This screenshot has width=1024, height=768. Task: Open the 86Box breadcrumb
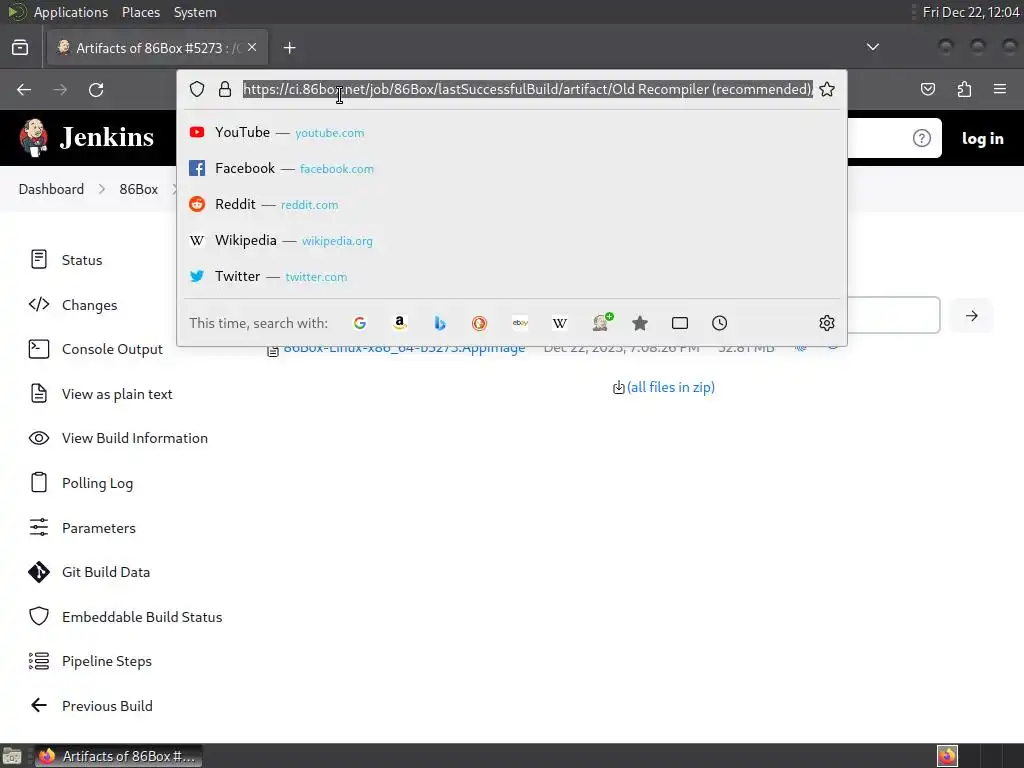tap(138, 189)
